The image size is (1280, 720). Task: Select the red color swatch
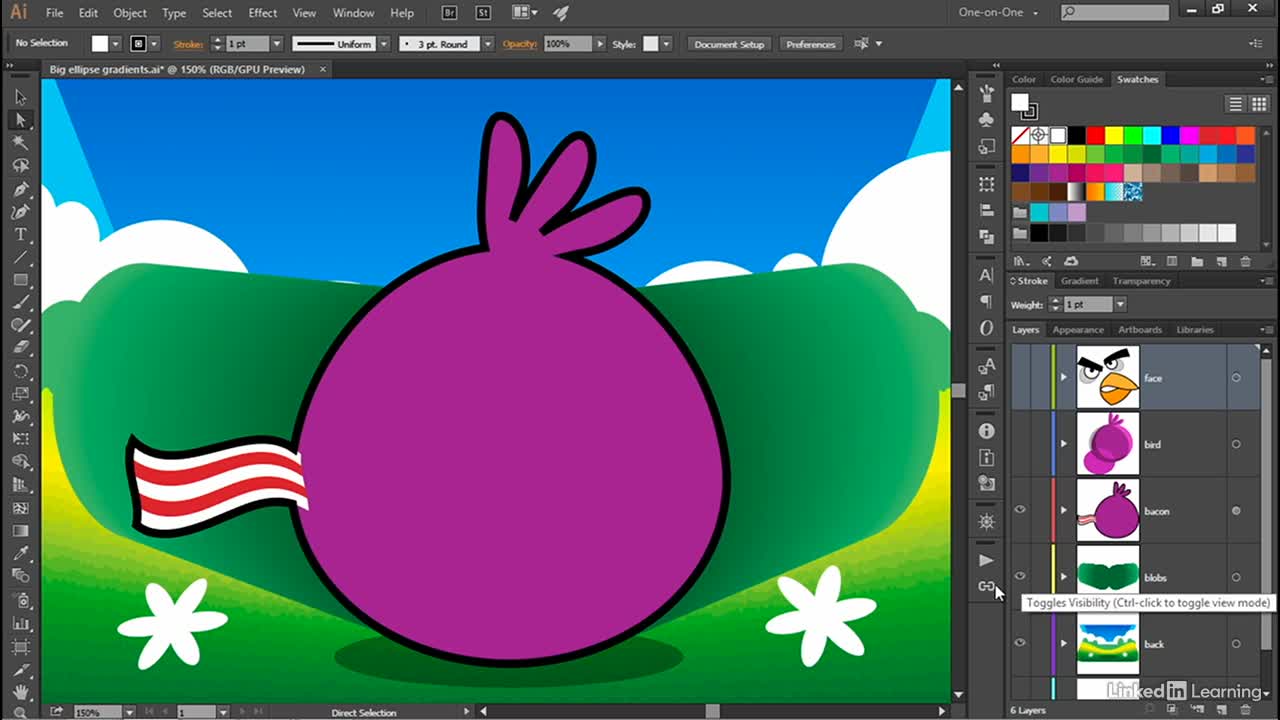pyautogui.click(x=1095, y=135)
